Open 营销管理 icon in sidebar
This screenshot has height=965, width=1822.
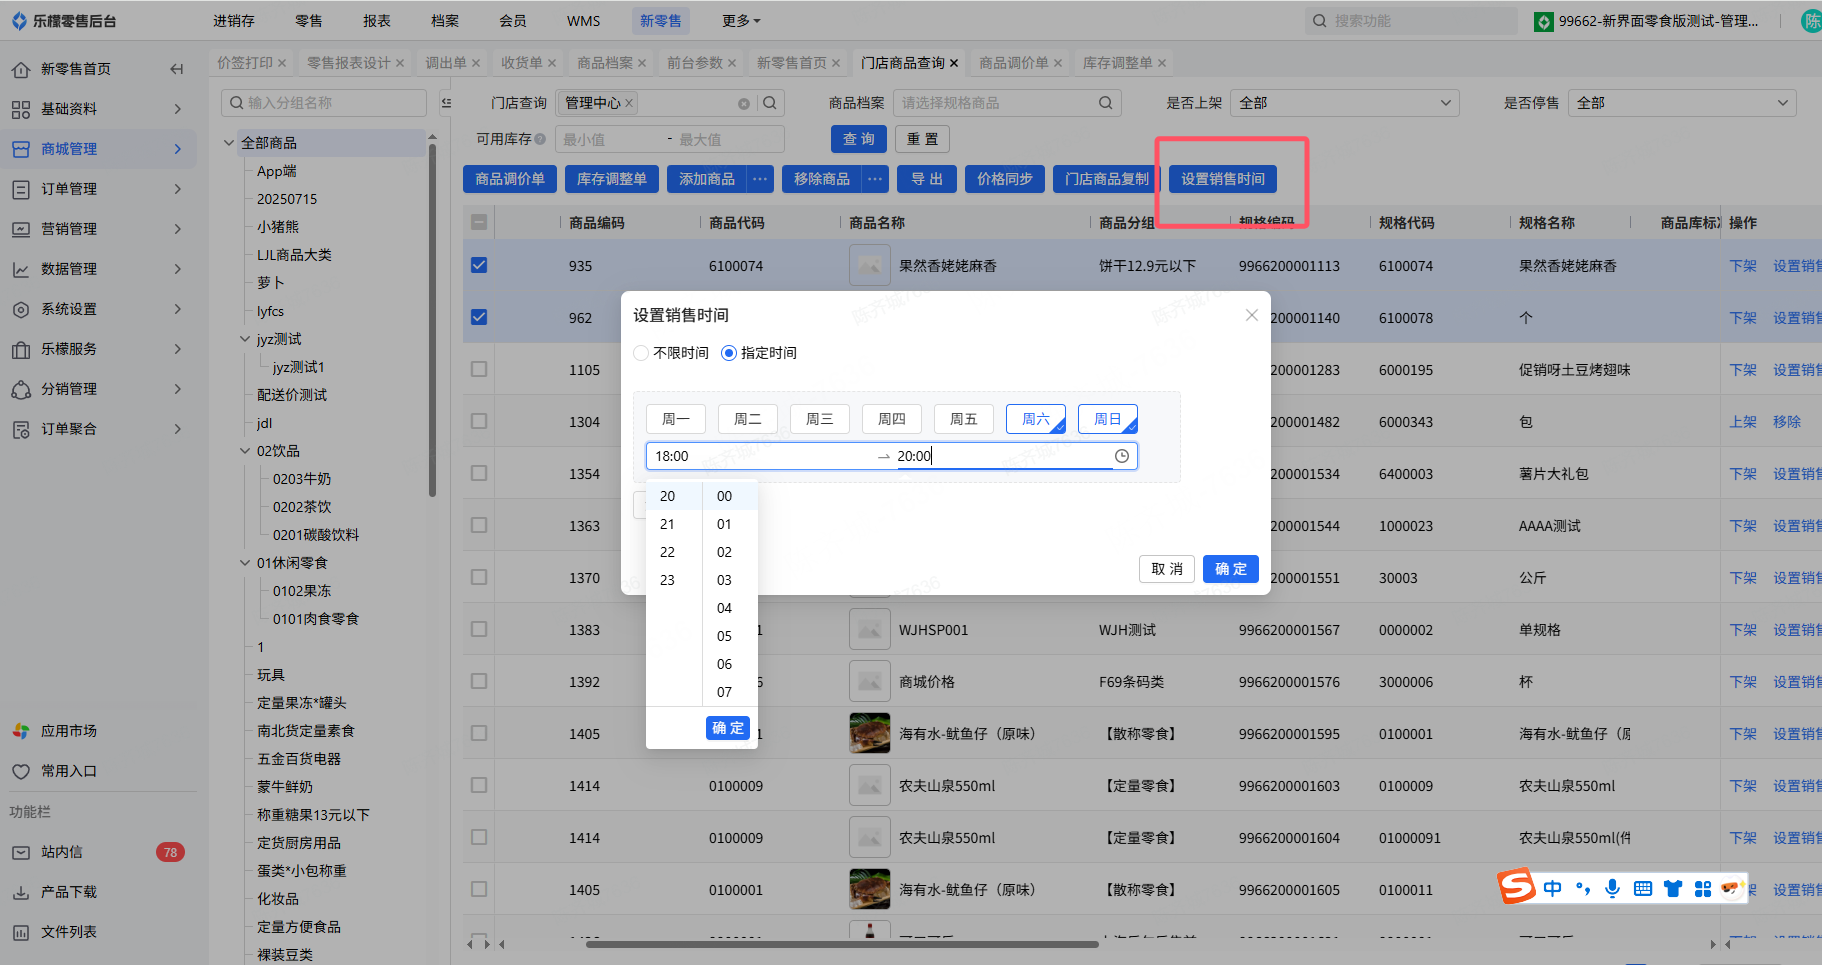pyautogui.click(x=21, y=229)
